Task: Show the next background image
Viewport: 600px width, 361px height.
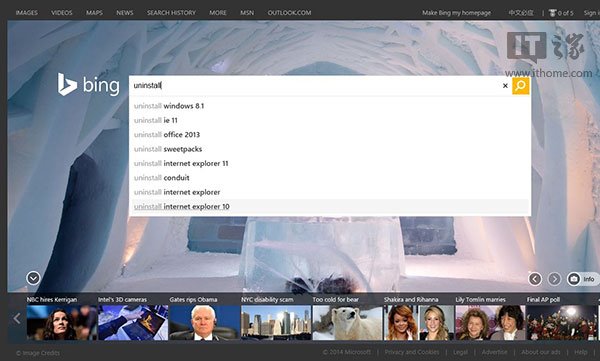Action: (x=554, y=279)
